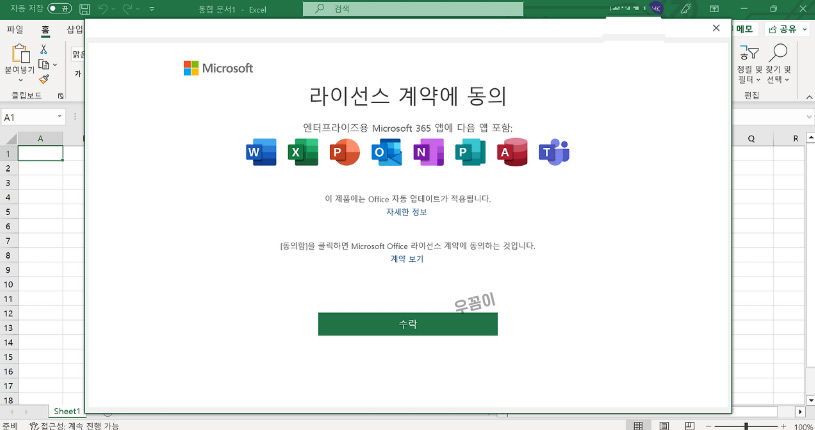Select cell A1 in the worksheet
This screenshot has width=815, height=430.
click(41, 153)
